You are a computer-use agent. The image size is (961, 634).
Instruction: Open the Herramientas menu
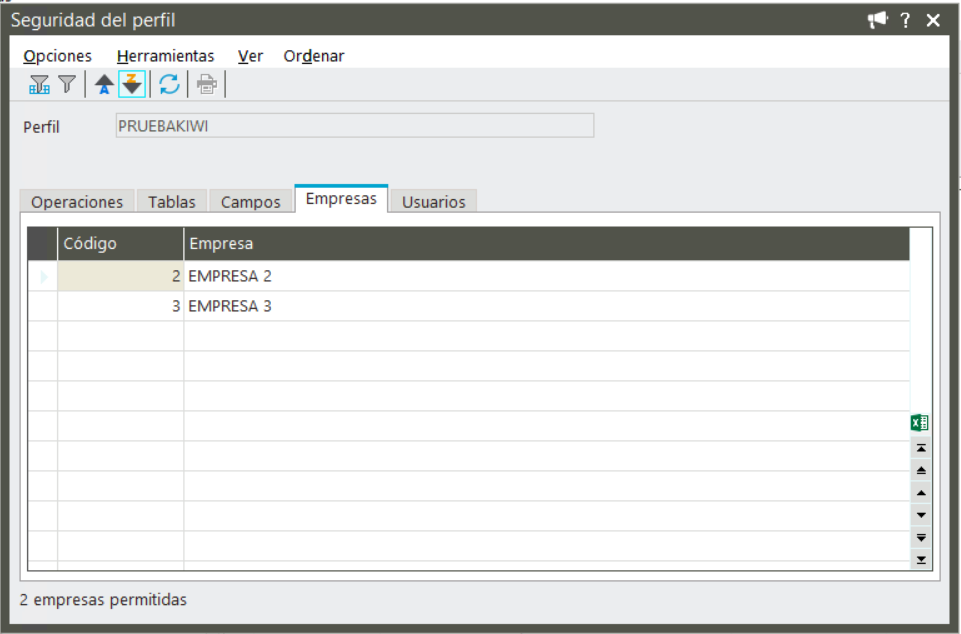[165, 56]
